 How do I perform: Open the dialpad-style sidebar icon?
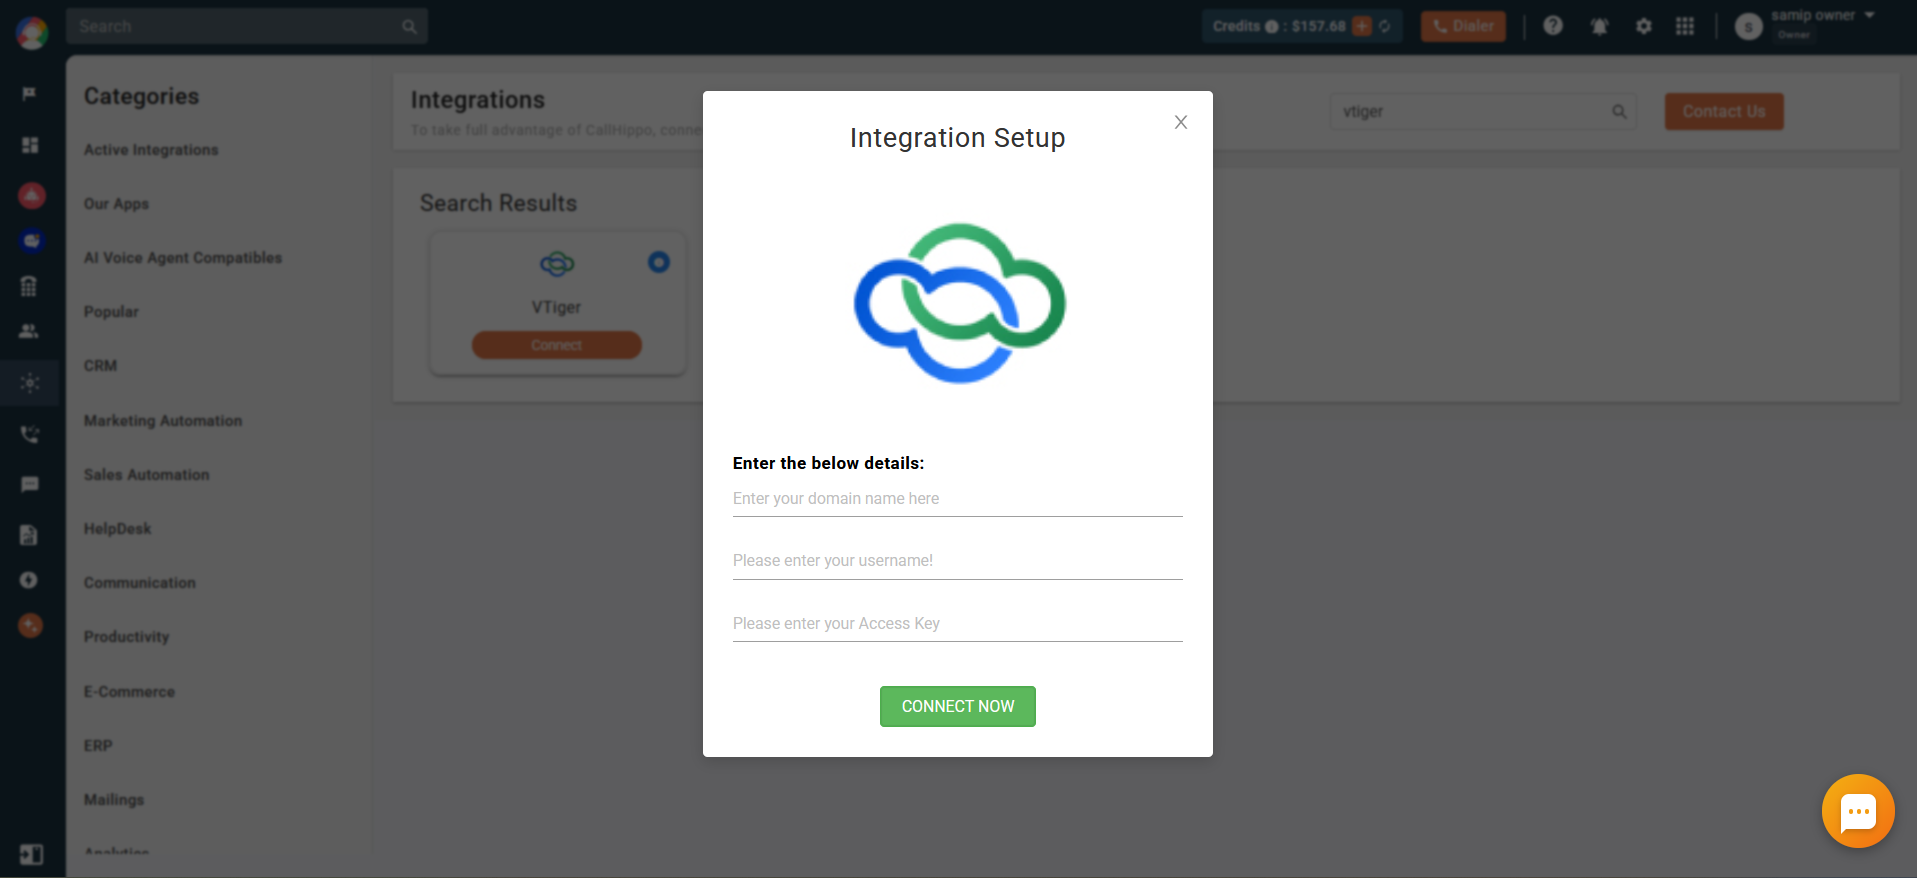pos(29,286)
